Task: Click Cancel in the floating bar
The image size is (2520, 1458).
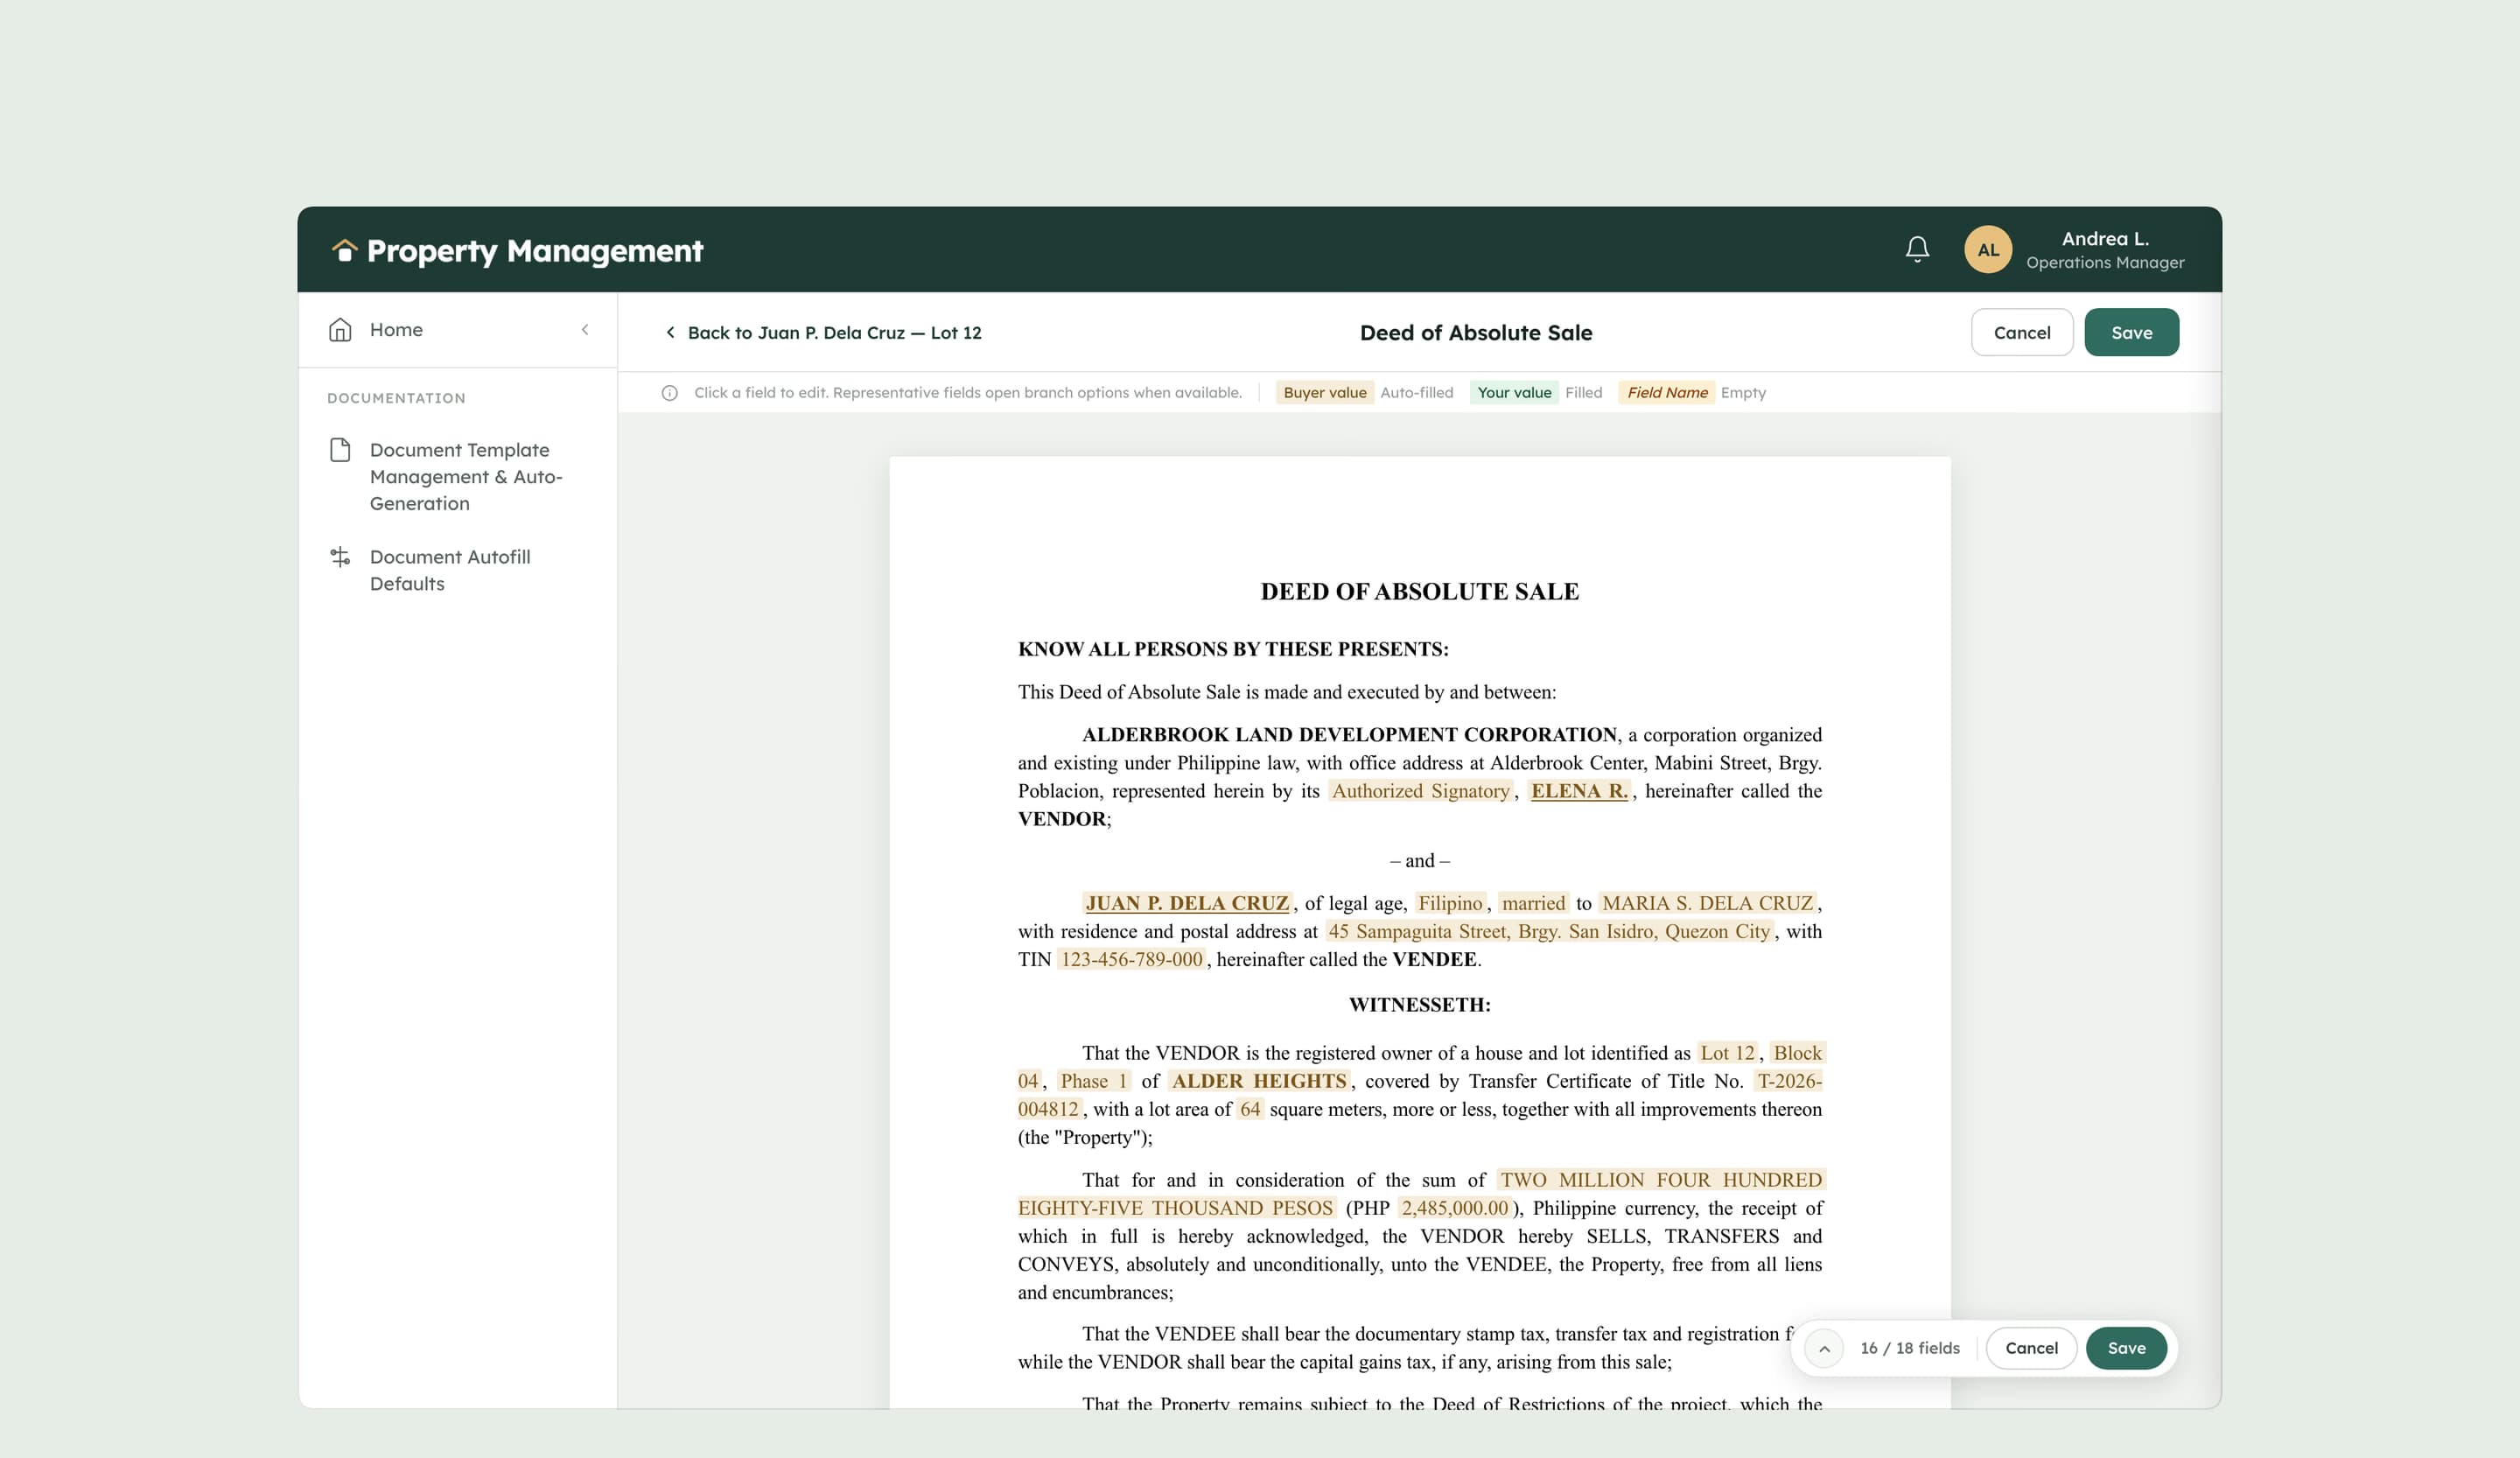Action: pyautogui.click(x=2031, y=1348)
